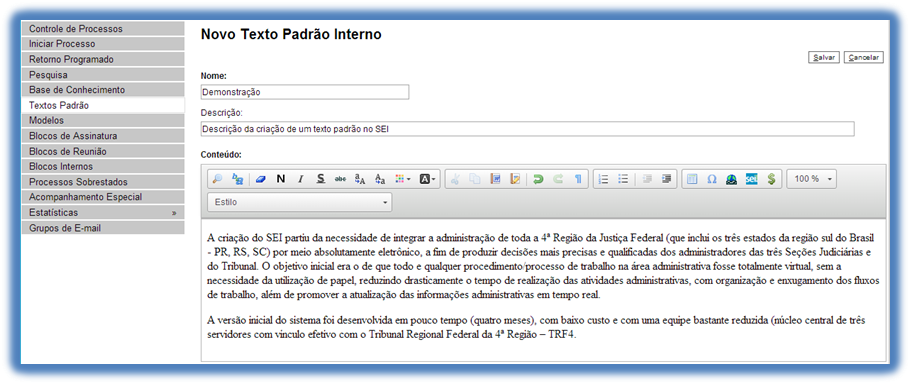Toggle bold (N) formatting
The height and width of the screenshot is (384, 910).
[x=280, y=179]
